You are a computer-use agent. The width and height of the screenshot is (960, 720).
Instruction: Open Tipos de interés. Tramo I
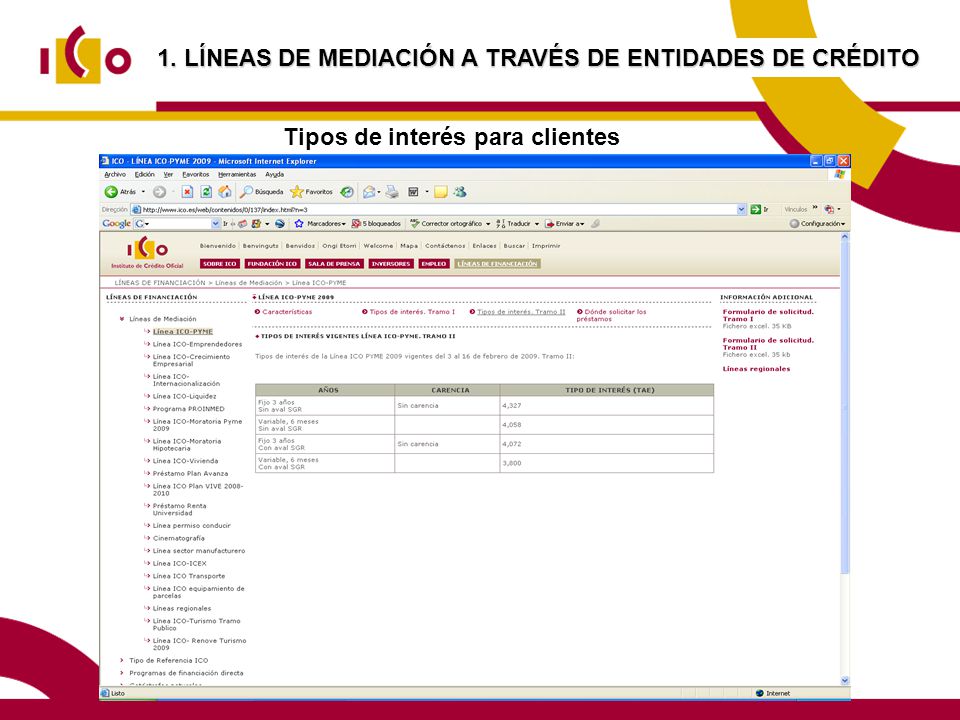point(412,312)
